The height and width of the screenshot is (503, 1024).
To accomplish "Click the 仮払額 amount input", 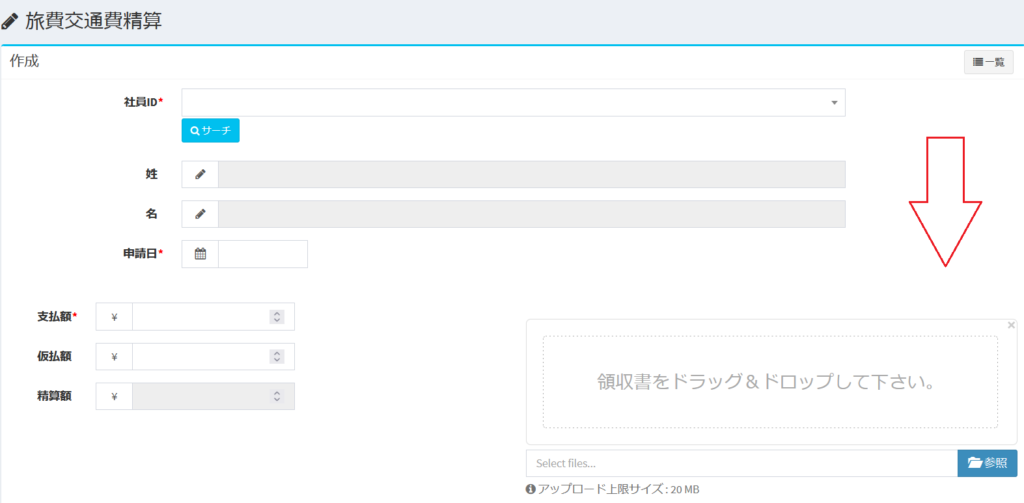I will [213, 357].
